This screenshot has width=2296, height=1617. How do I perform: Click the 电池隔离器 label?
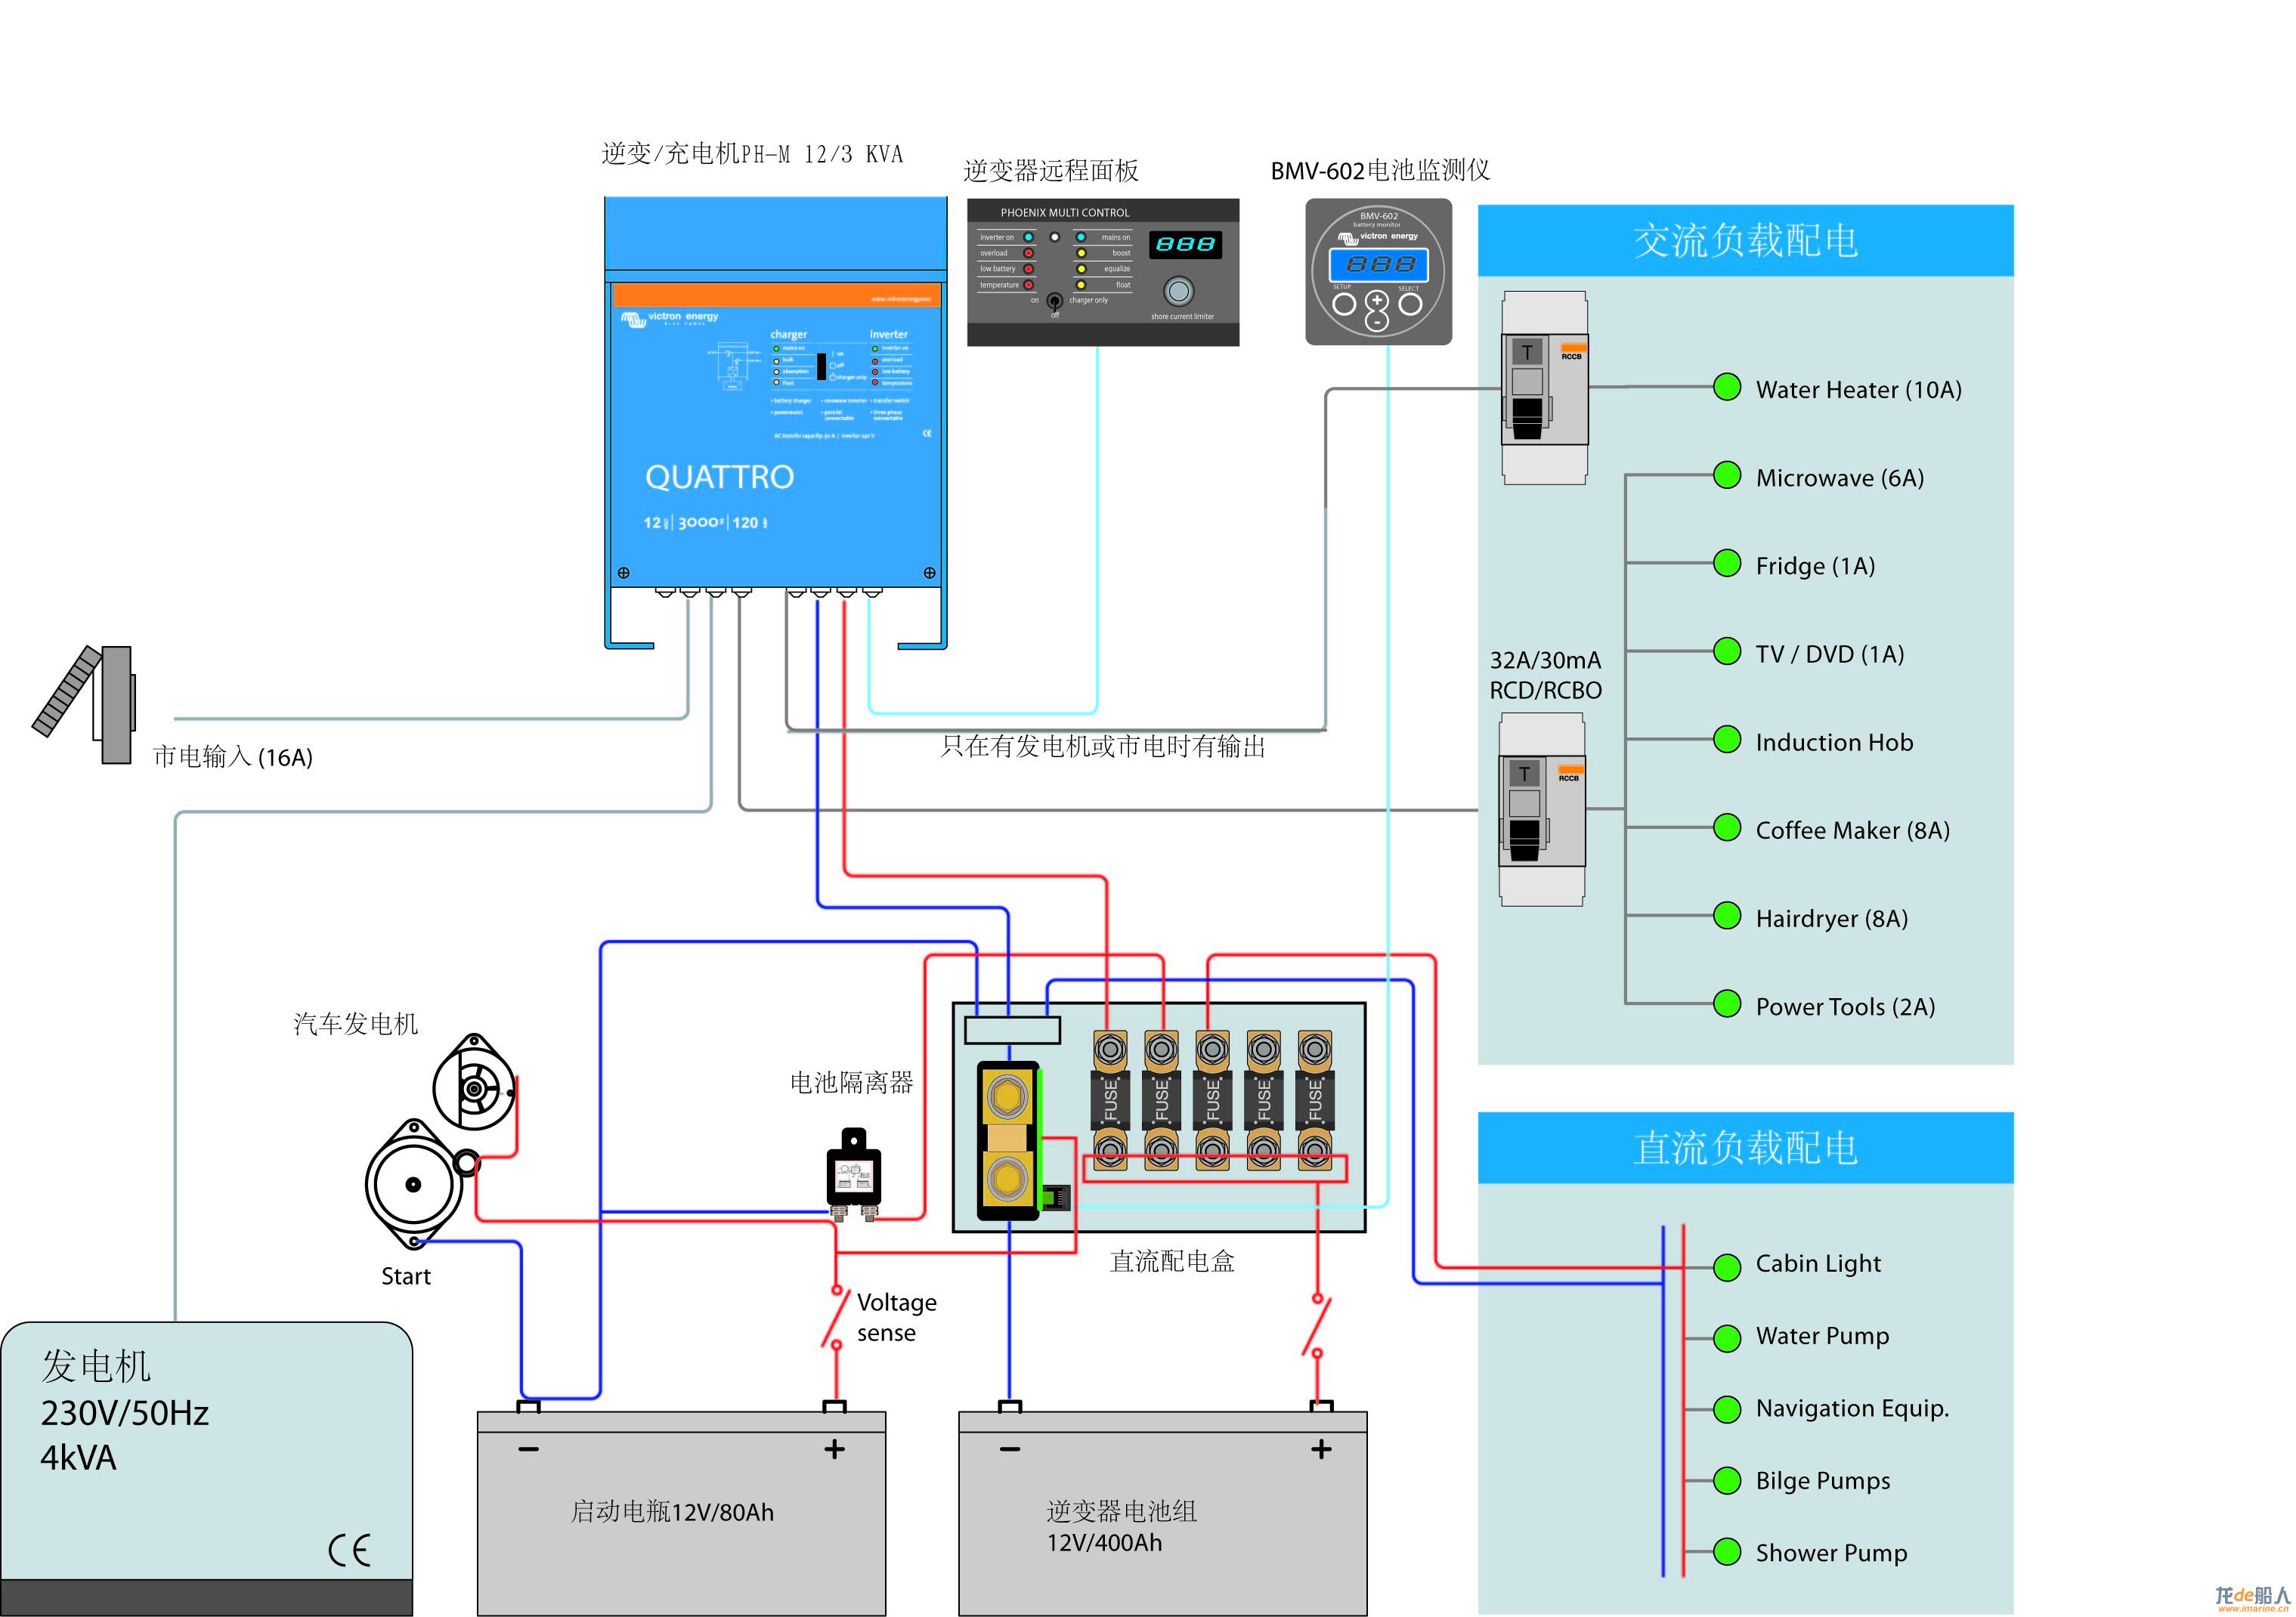851,1083
